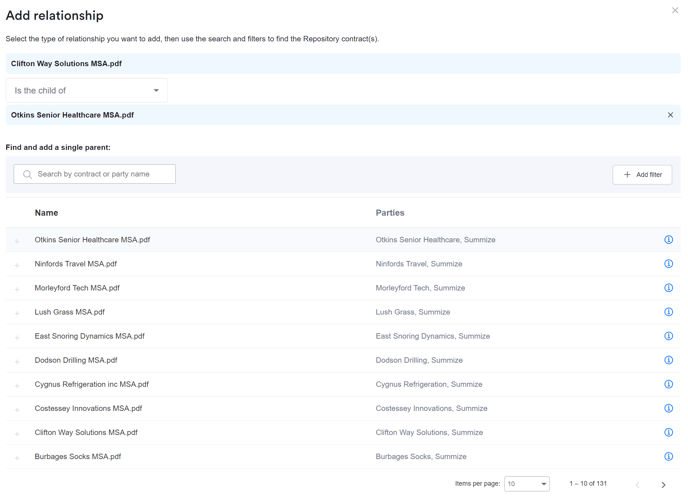Open info icon for Ninfords Travel row
This screenshot has height=504, width=688.
click(668, 264)
